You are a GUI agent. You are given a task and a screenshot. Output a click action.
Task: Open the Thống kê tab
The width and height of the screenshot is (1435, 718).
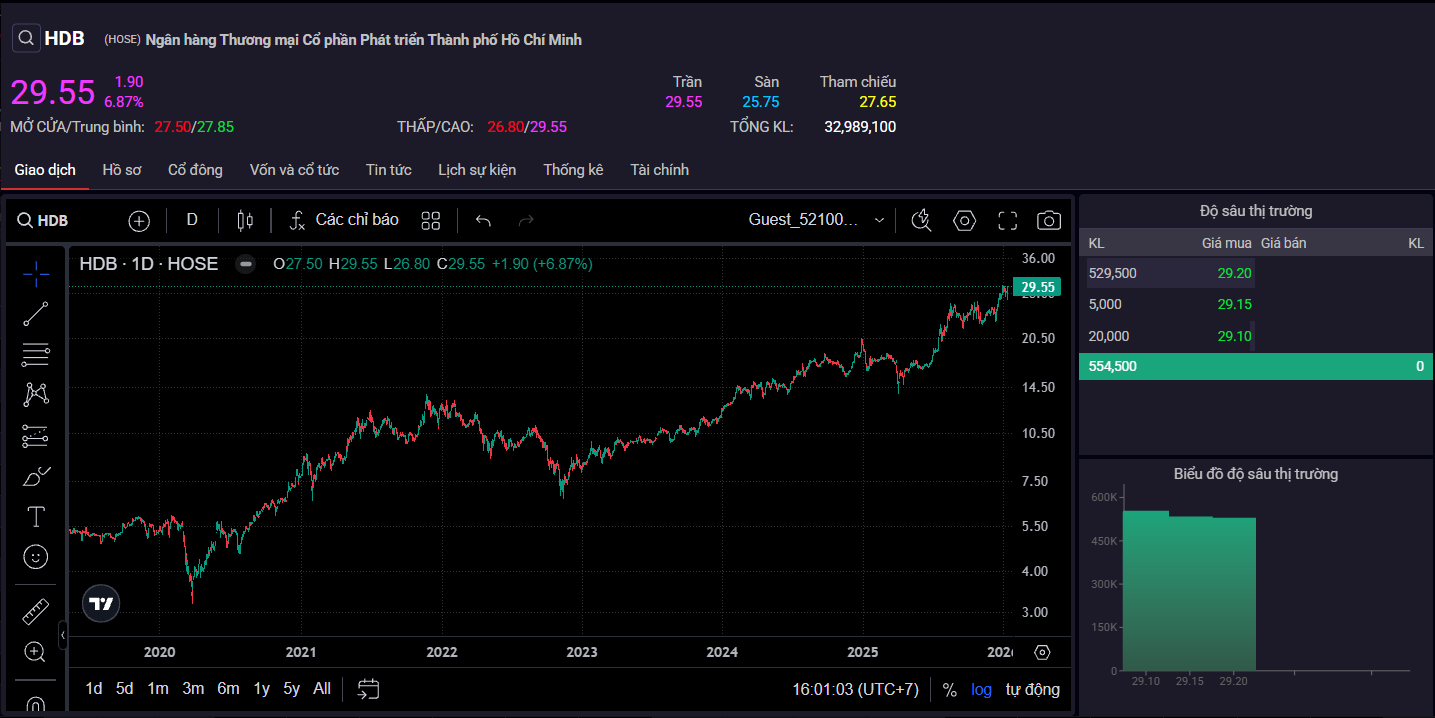click(x=573, y=170)
